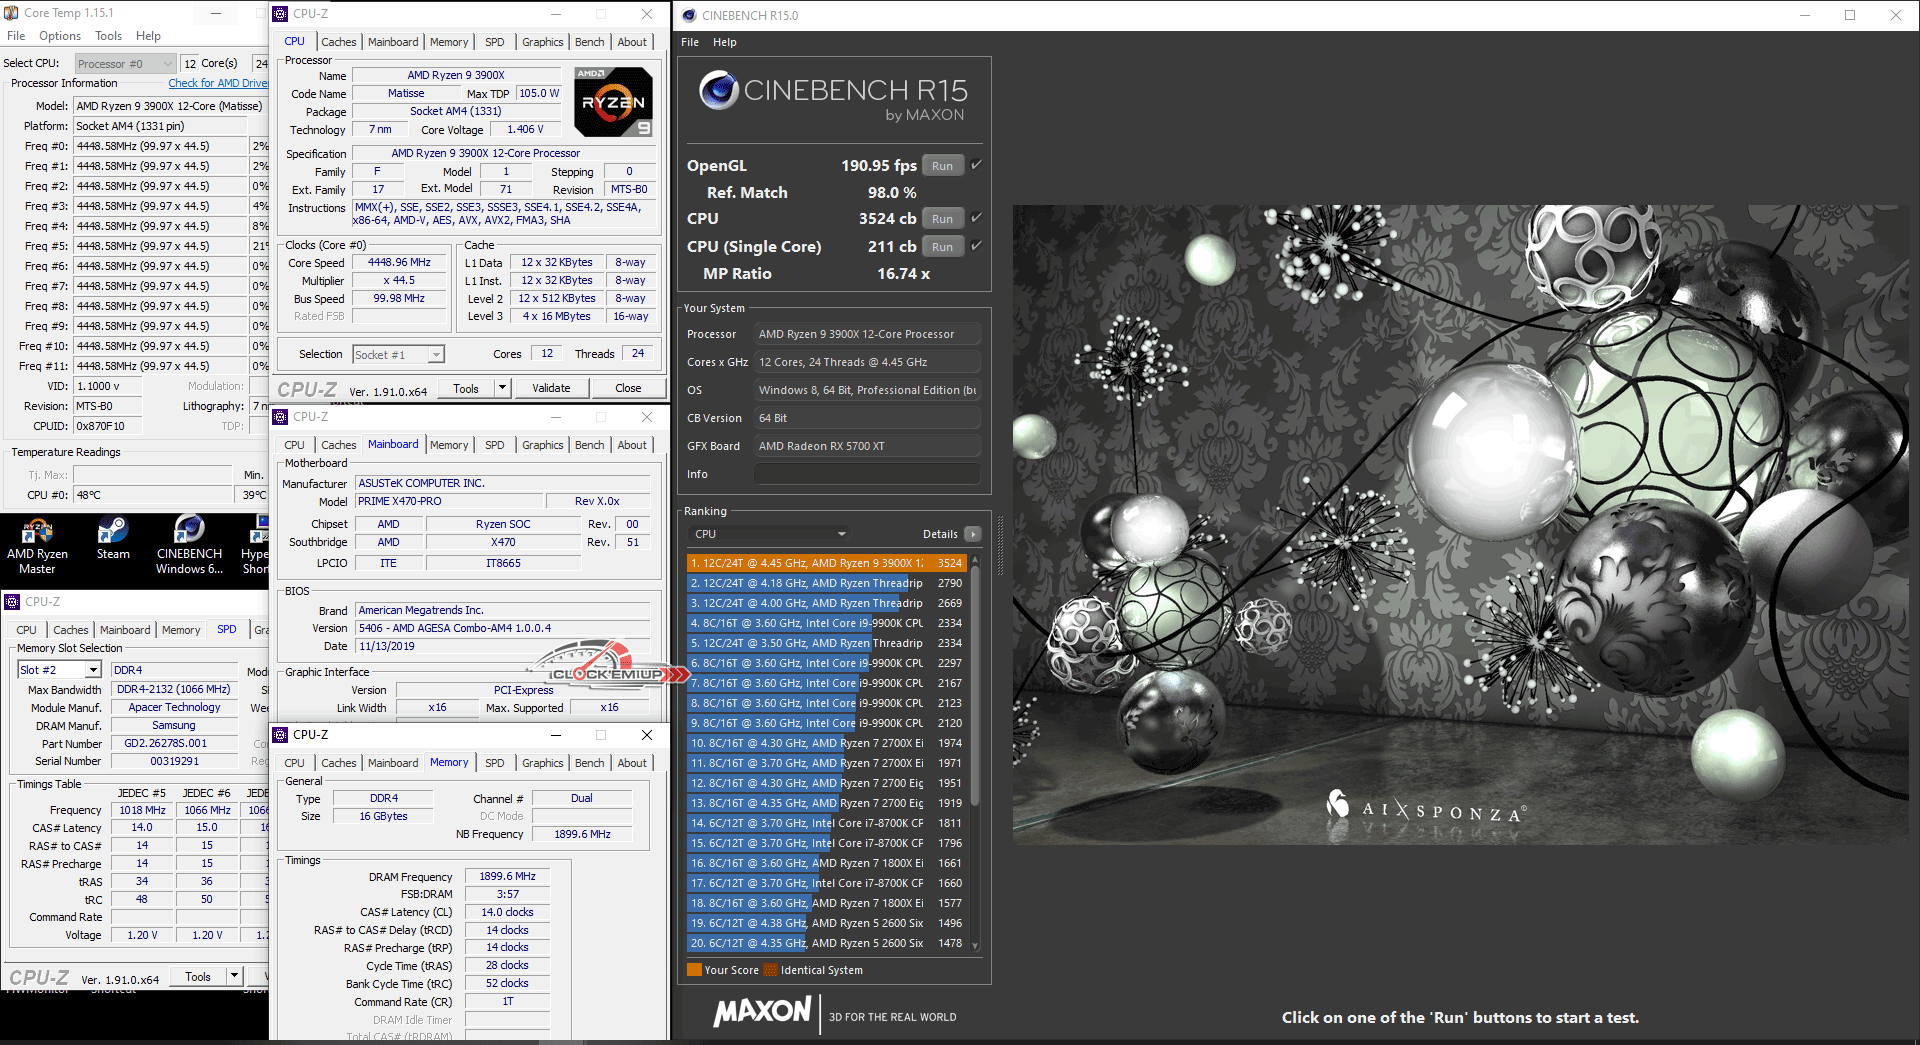Click the Ryzen 9 logo in CPU-Z
The height and width of the screenshot is (1045, 1920).
(x=613, y=102)
